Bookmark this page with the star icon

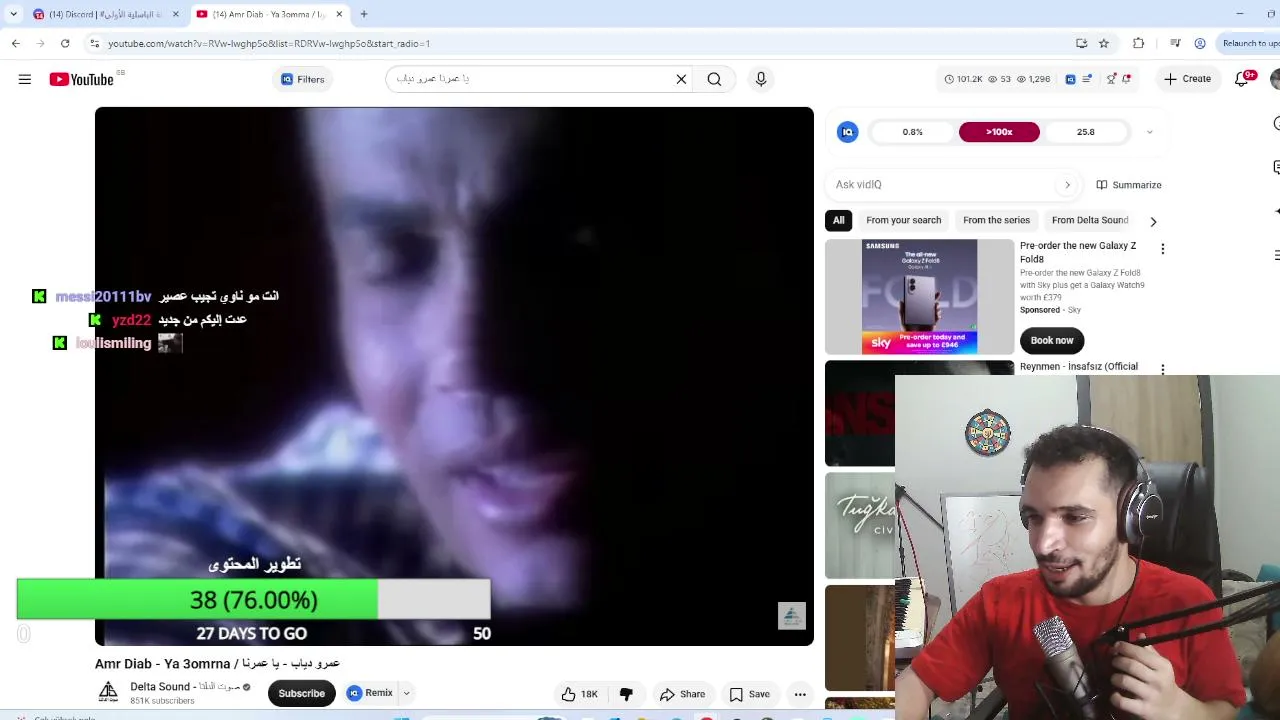coord(1104,43)
